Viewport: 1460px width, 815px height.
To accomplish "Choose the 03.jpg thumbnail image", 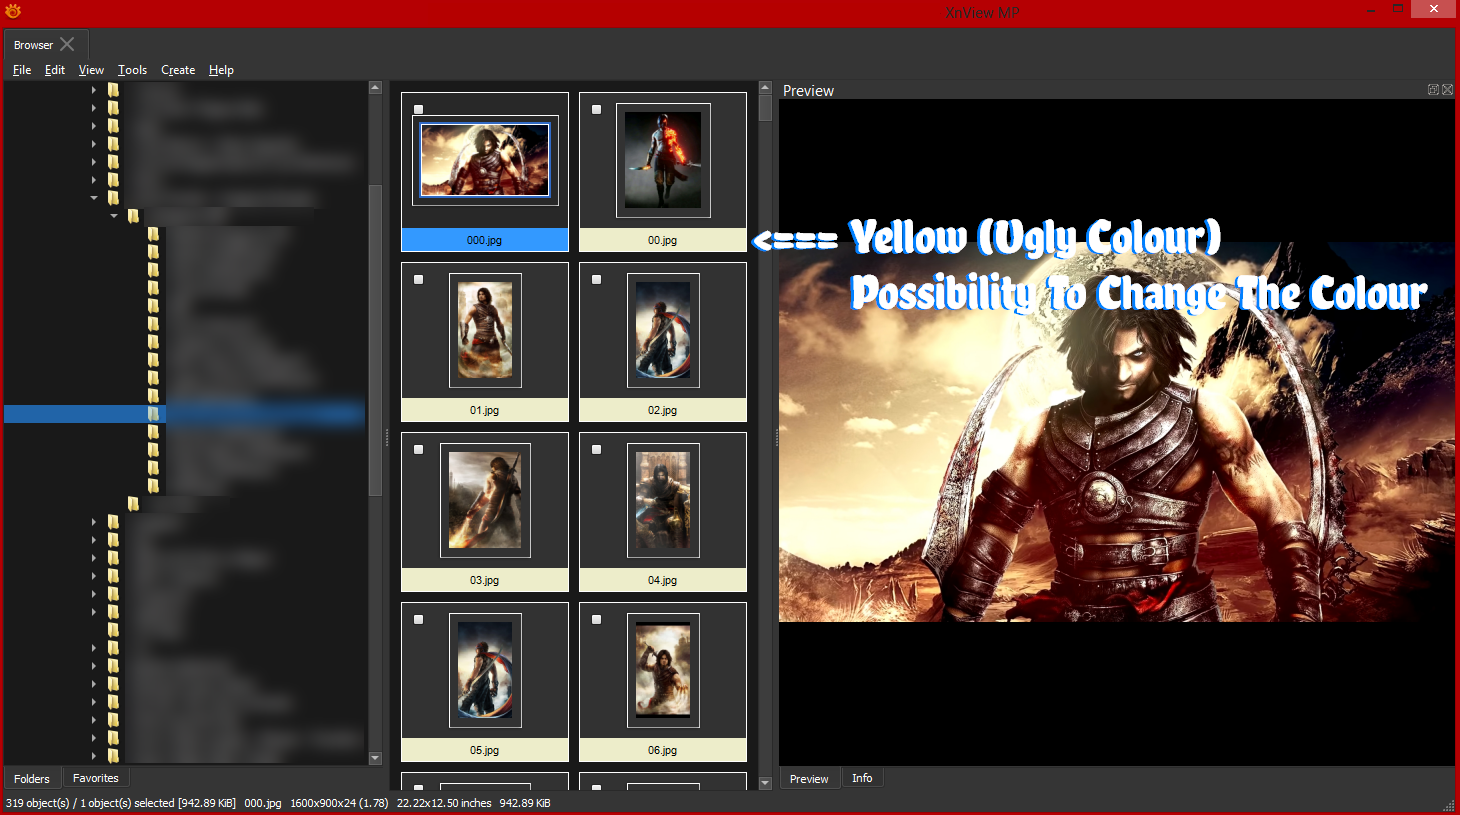I will [485, 500].
